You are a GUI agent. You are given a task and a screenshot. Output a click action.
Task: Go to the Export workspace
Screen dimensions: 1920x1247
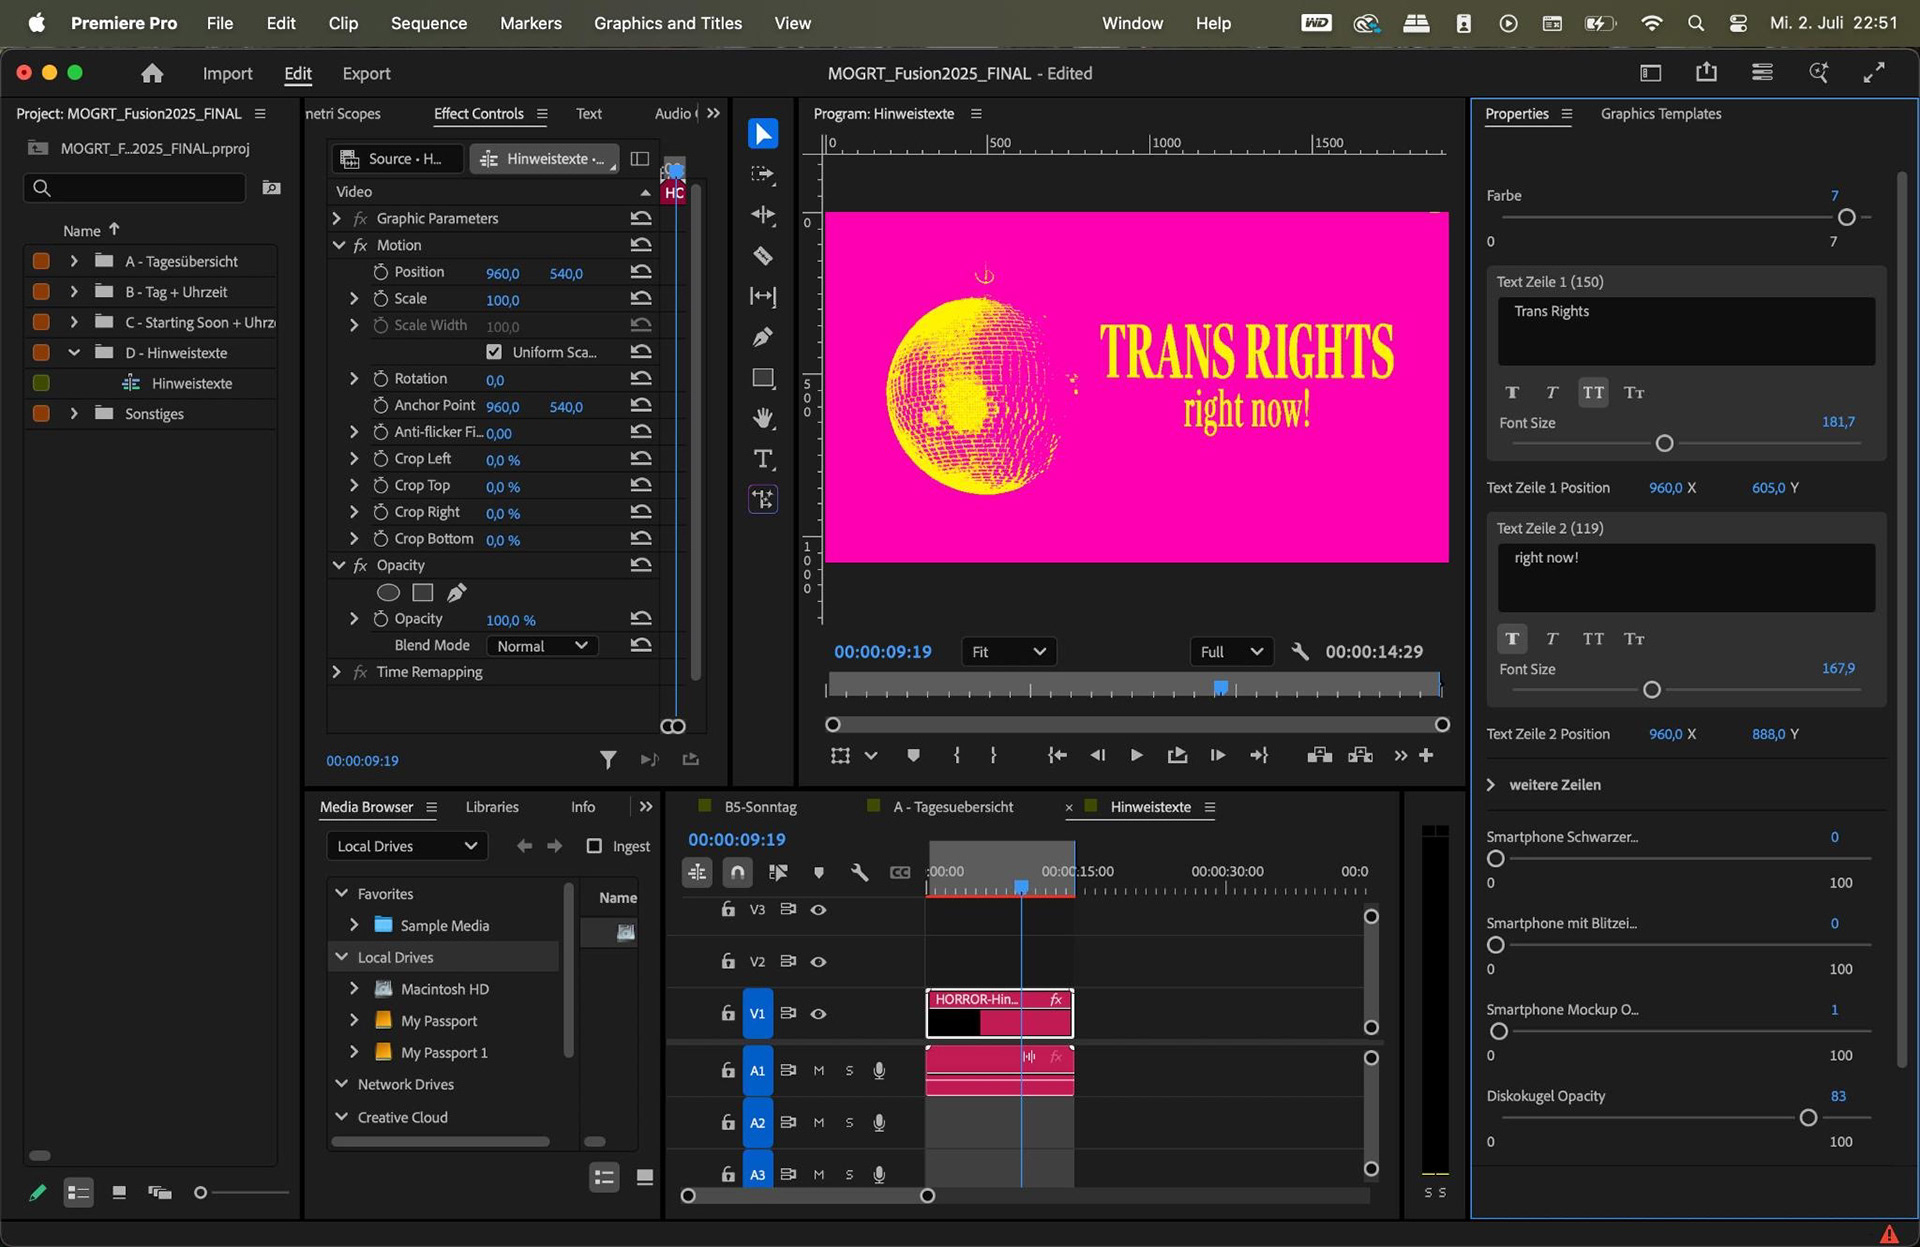366,73
